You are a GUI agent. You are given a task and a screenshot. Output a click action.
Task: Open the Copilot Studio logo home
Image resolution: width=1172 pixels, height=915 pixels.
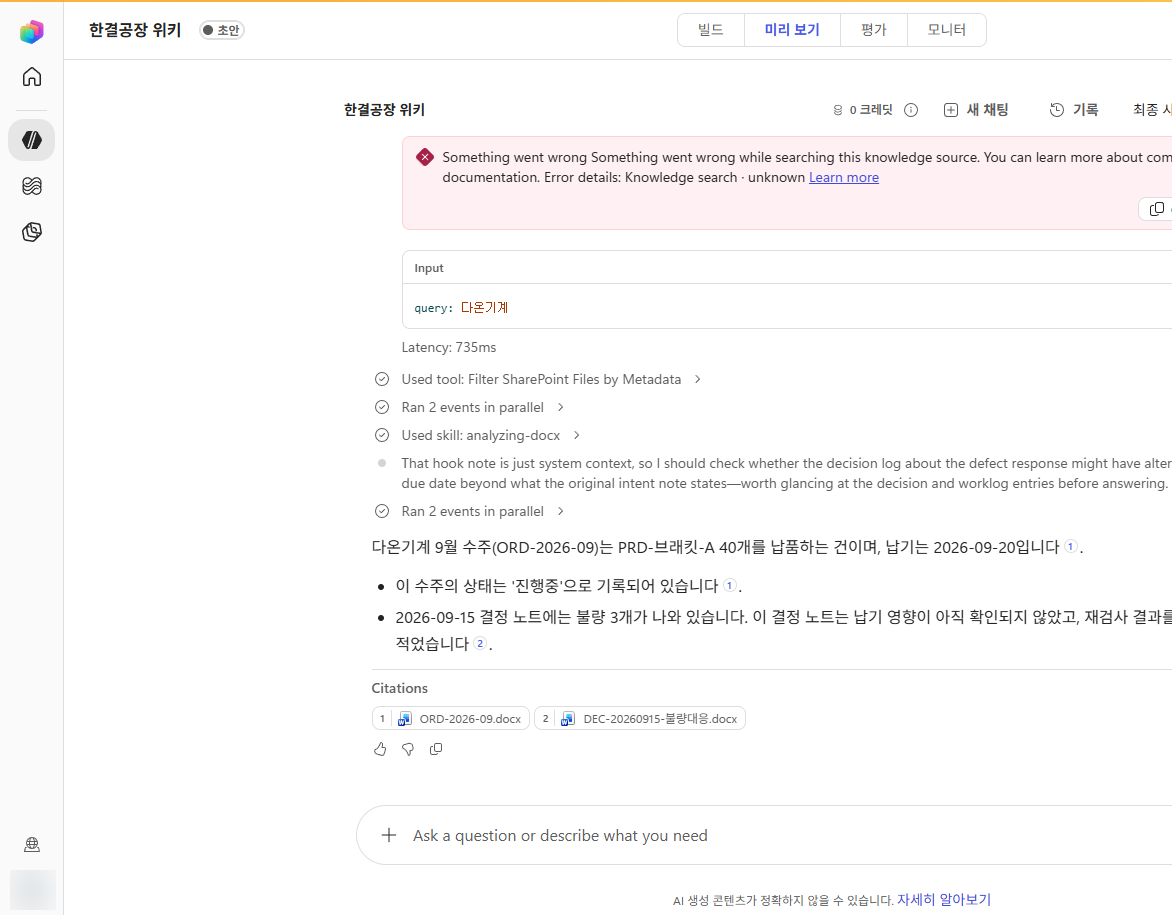click(x=31, y=31)
